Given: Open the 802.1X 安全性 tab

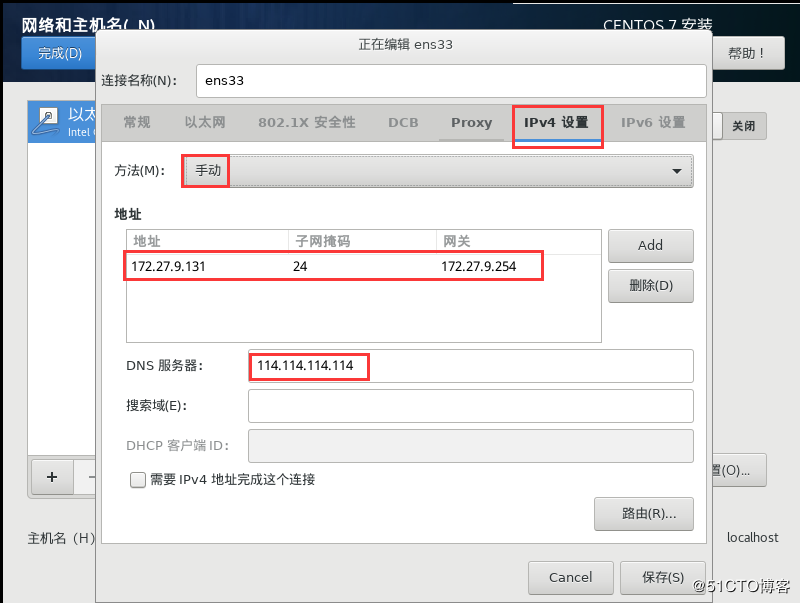Looking at the screenshot, I should click(307, 122).
